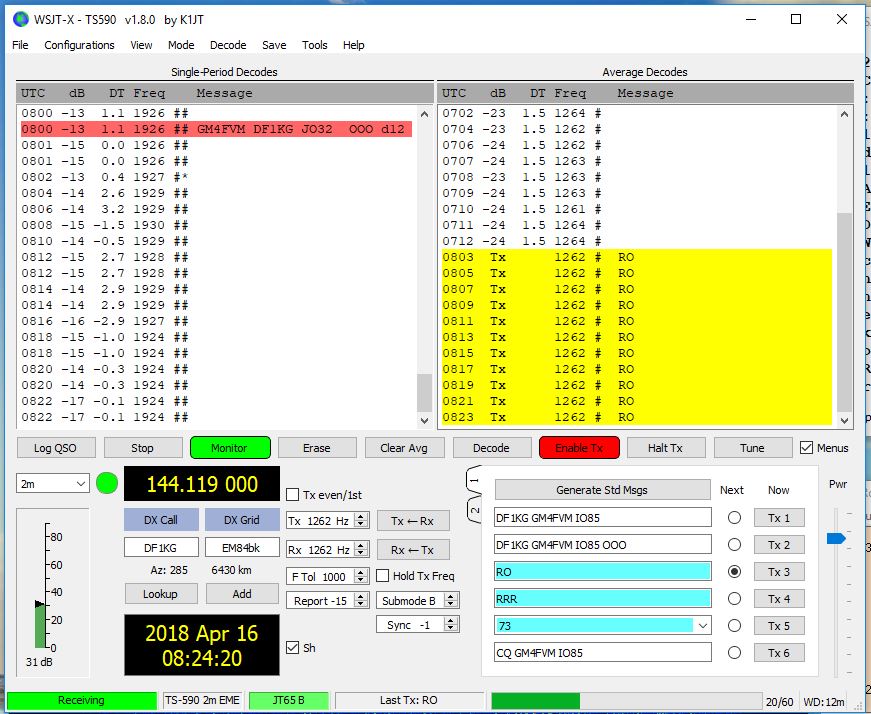This screenshot has height=714, width=871.
Task: Open the Tools menu
Action: pos(314,45)
